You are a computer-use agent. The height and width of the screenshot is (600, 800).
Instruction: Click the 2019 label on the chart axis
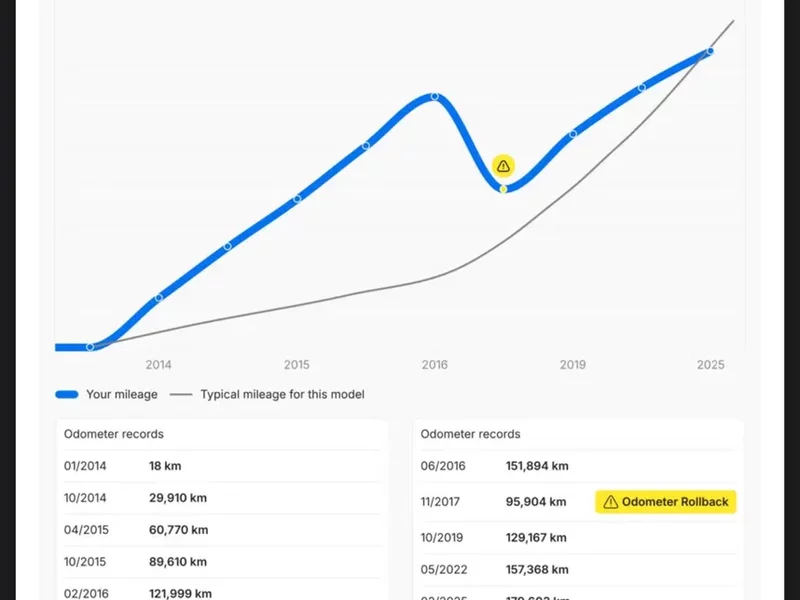coord(572,366)
